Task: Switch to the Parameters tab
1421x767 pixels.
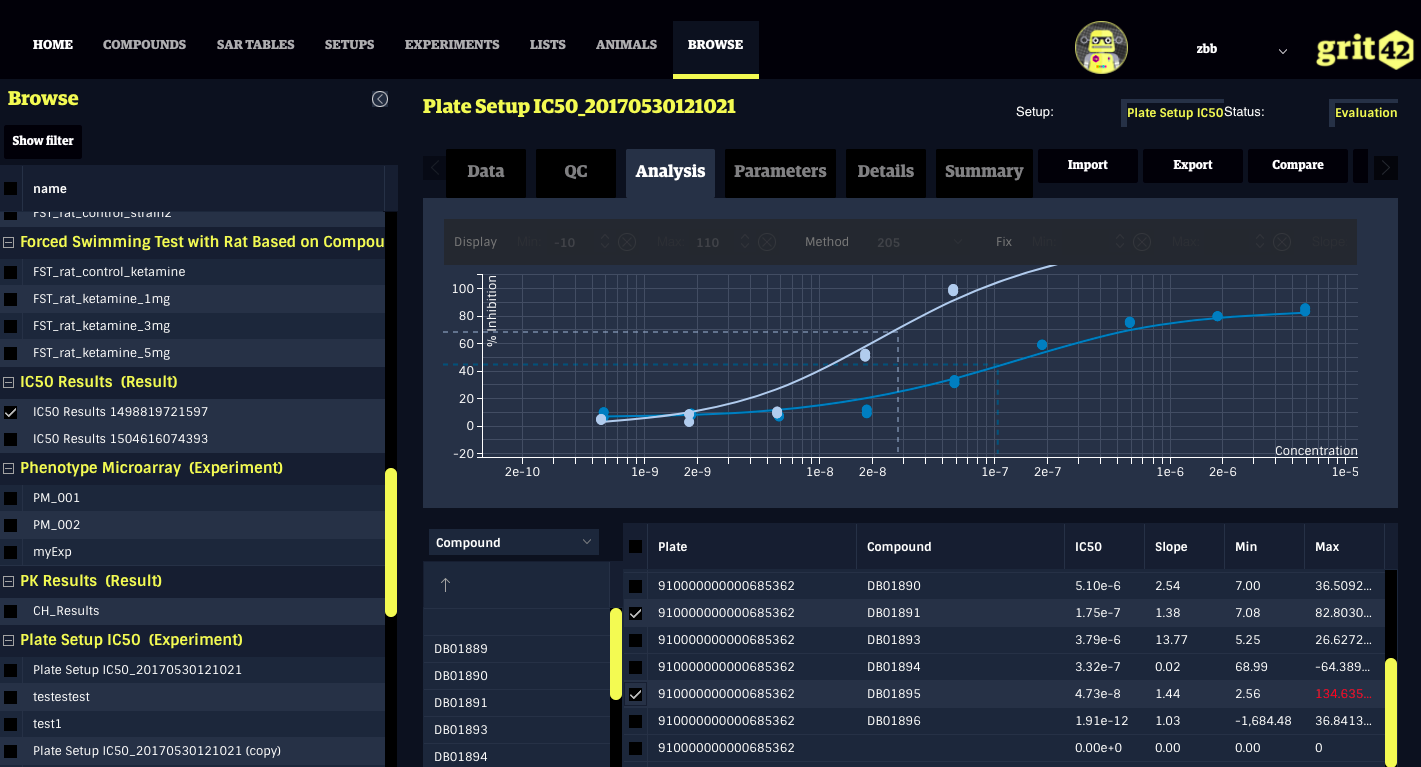Action: coord(780,171)
